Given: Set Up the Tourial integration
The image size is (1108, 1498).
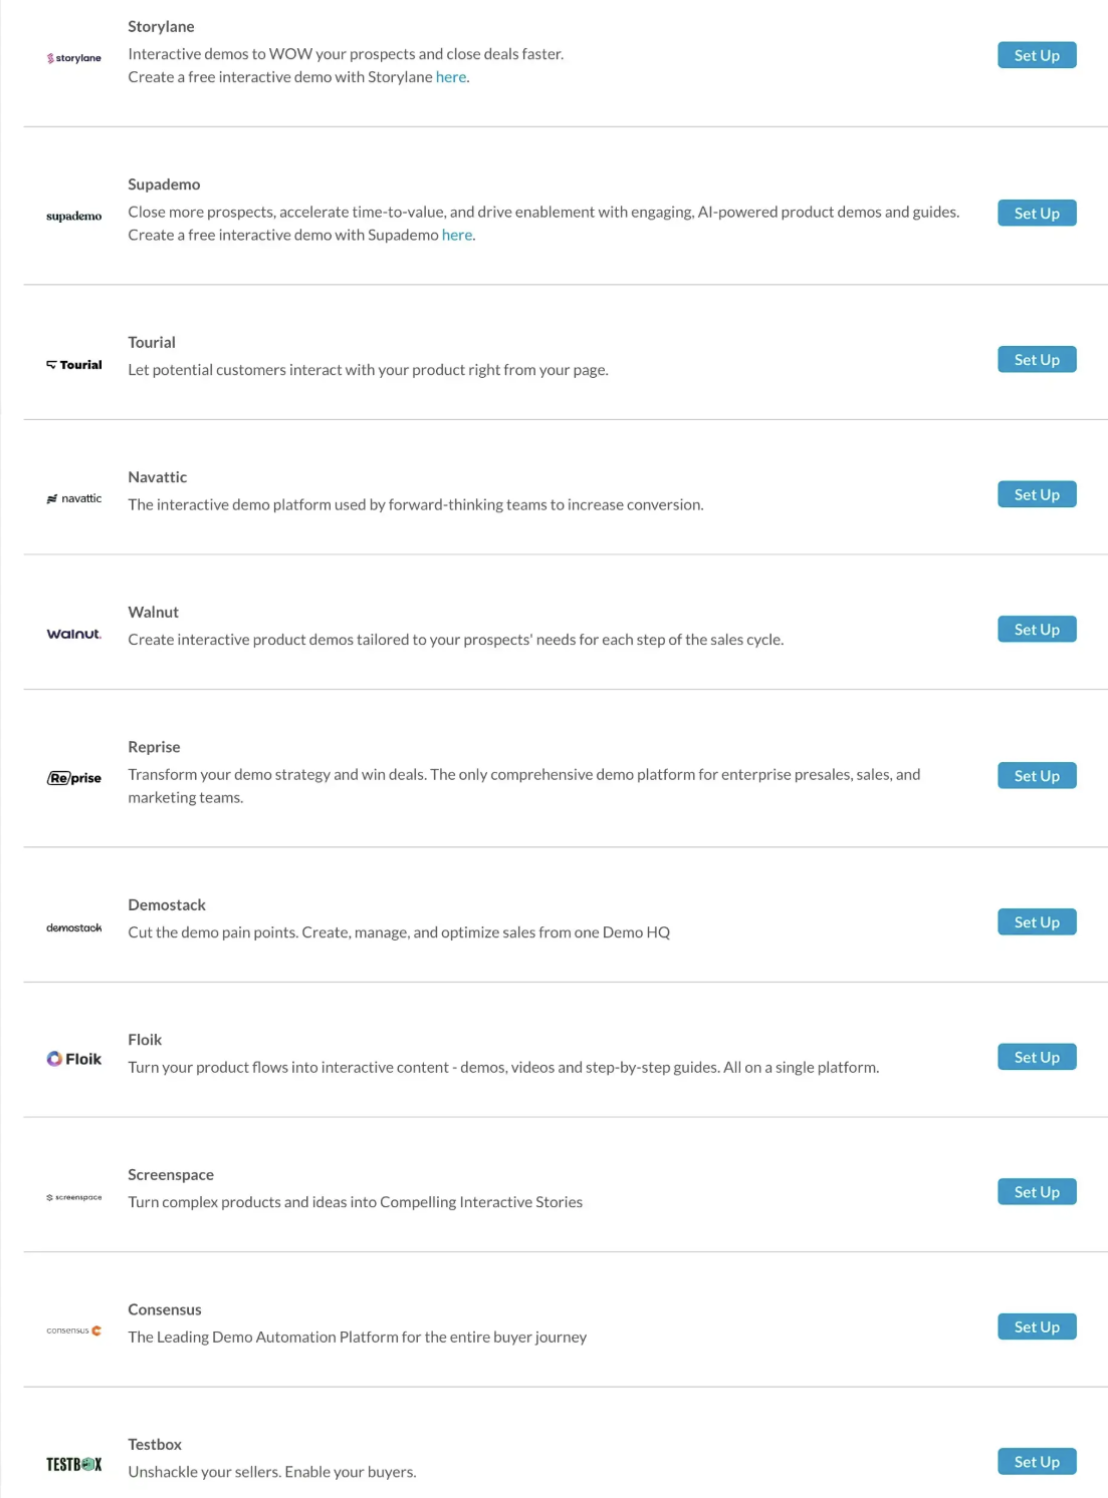Looking at the screenshot, I should pos(1036,359).
